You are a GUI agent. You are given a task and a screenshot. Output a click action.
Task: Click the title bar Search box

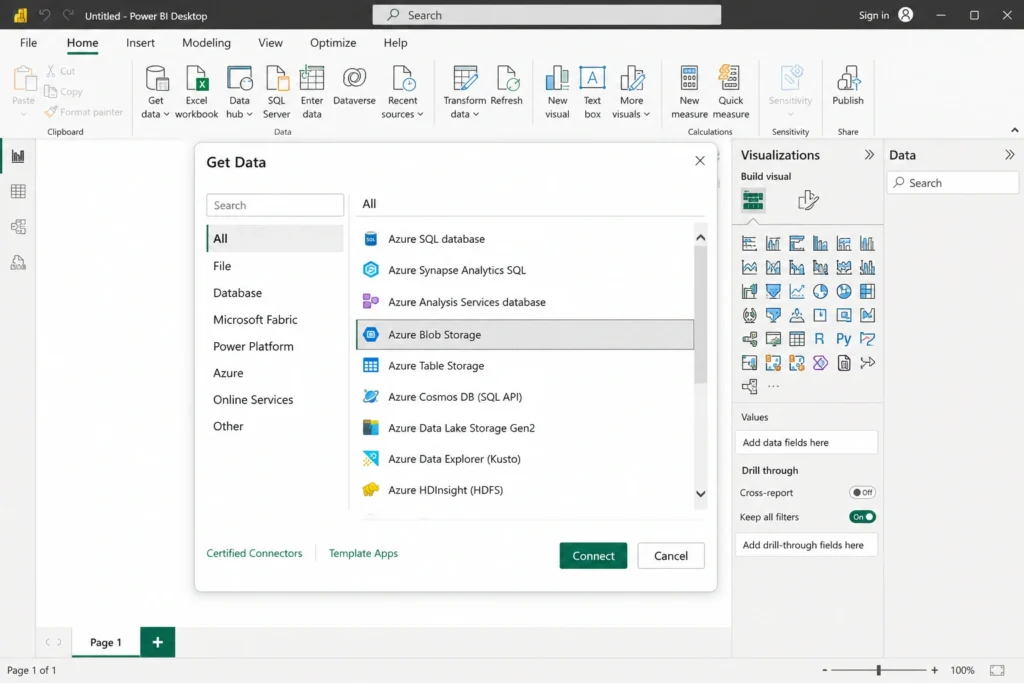[x=547, y=15]
